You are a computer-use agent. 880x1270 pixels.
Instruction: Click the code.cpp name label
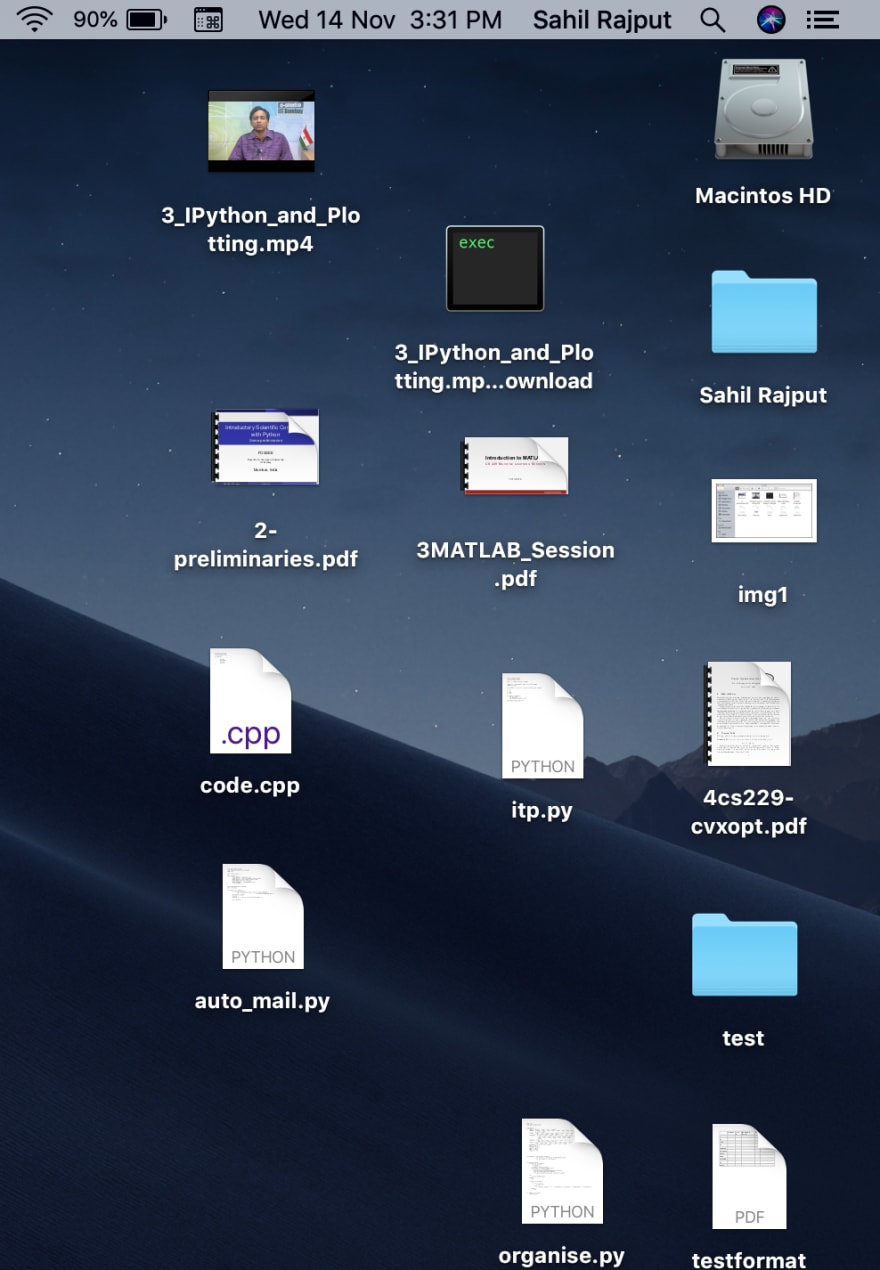point(250,786)
